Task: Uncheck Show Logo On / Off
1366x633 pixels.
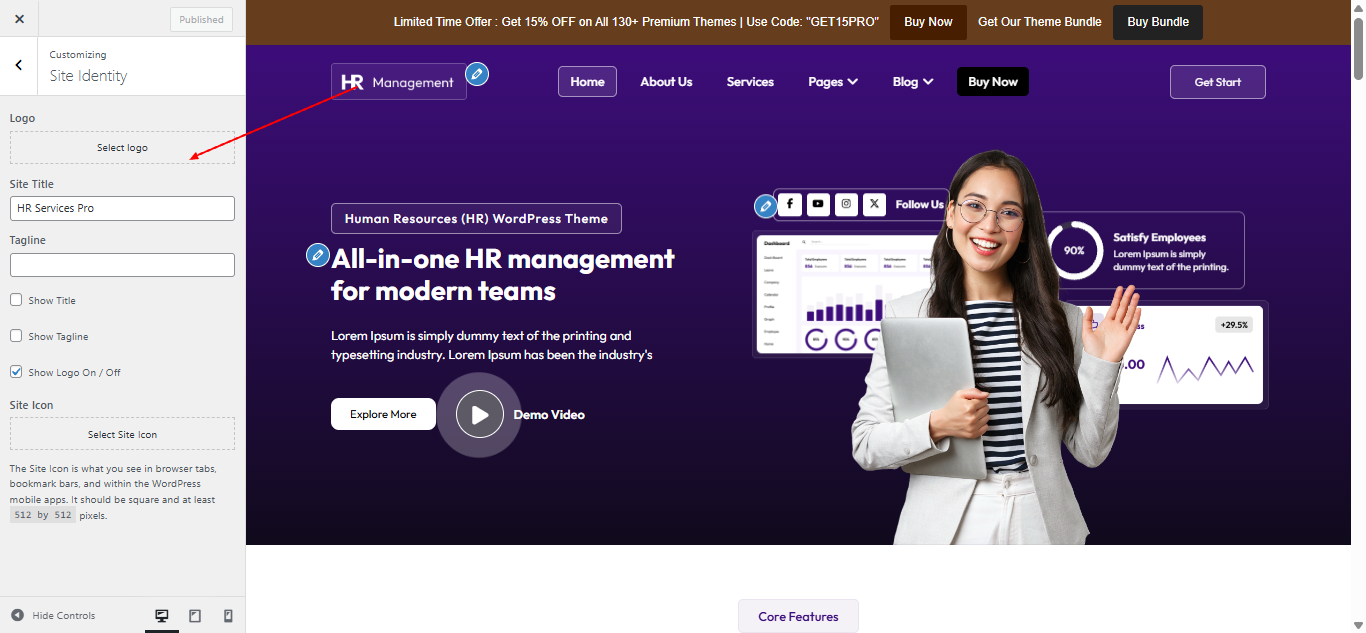Action: [x=16, y=372]
